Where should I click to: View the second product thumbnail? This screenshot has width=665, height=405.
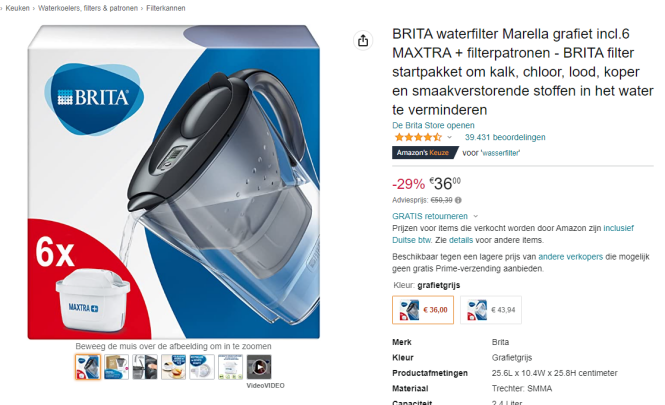click(x=116, y=367)
